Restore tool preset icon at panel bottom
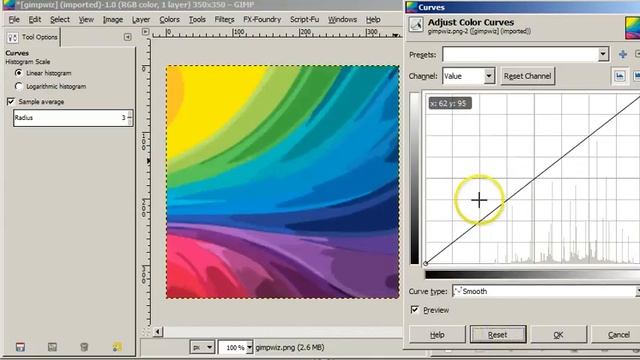Screen dimensions: 640x360 [52, 347]
